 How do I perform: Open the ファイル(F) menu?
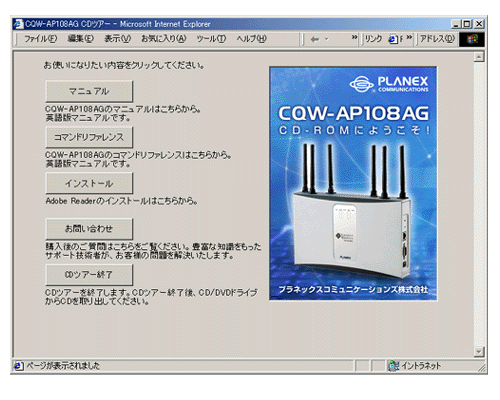(x=40, y=39)
